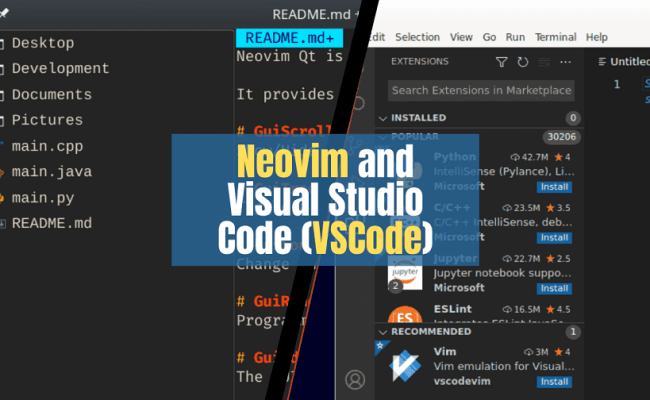650x400 pixels.
Task: Open the Selection menu
Action: 417,37
